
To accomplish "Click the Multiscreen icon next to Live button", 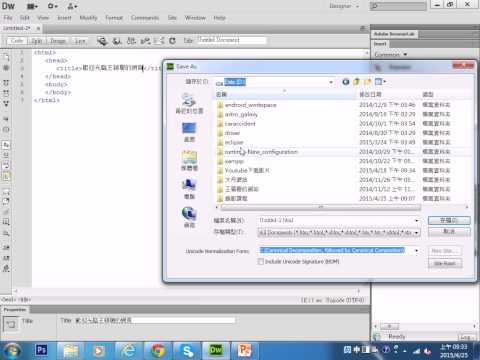I will click(x=102, y=41).
